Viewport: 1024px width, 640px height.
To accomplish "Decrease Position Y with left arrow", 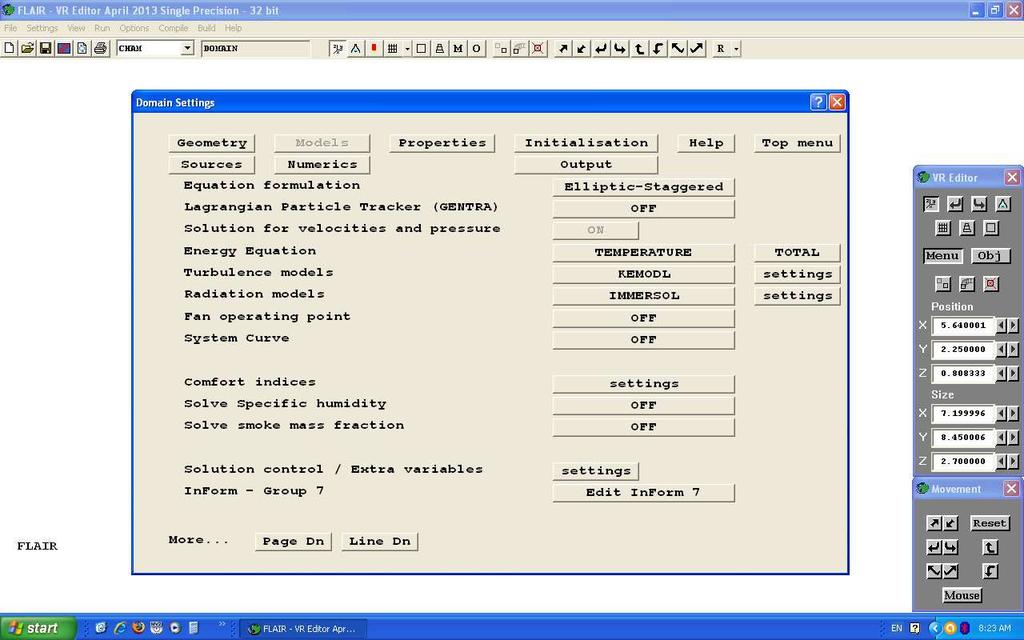I will click(1001, 349).
